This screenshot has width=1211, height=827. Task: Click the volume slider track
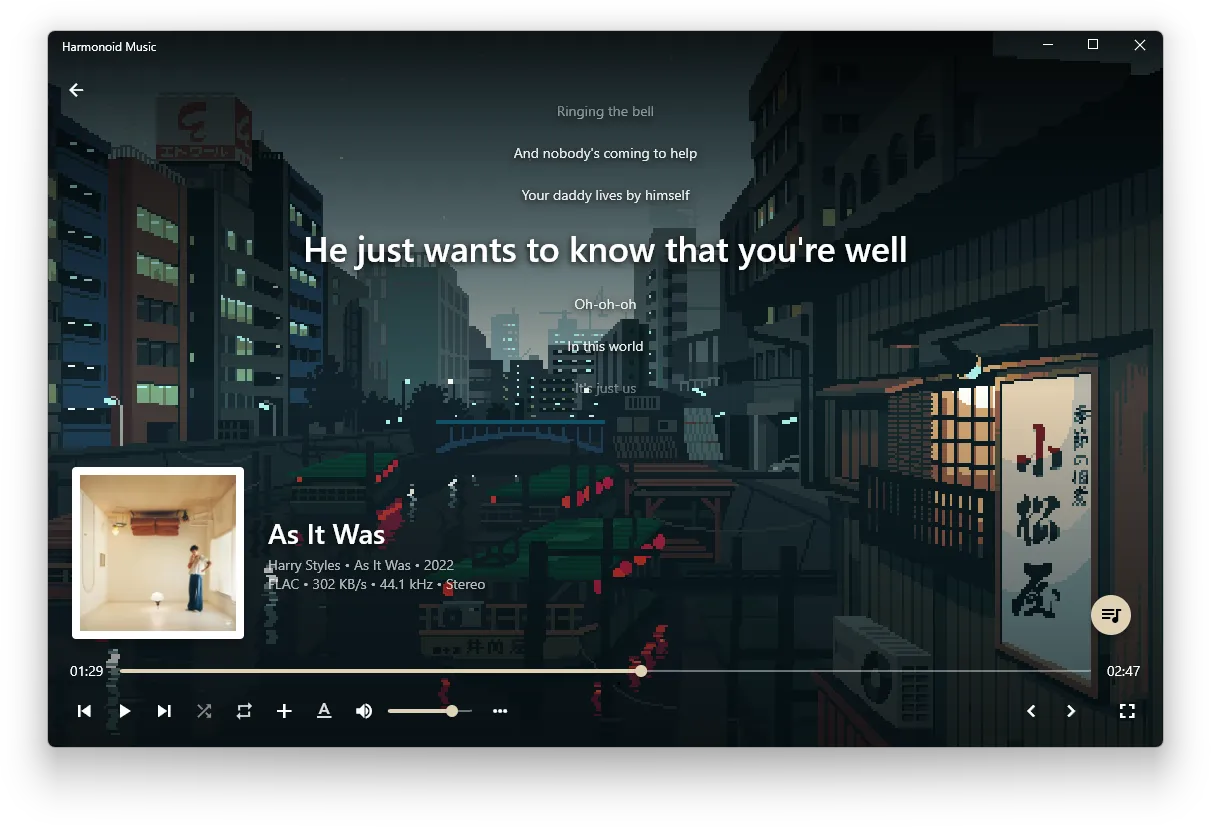(x=430, y=711)
